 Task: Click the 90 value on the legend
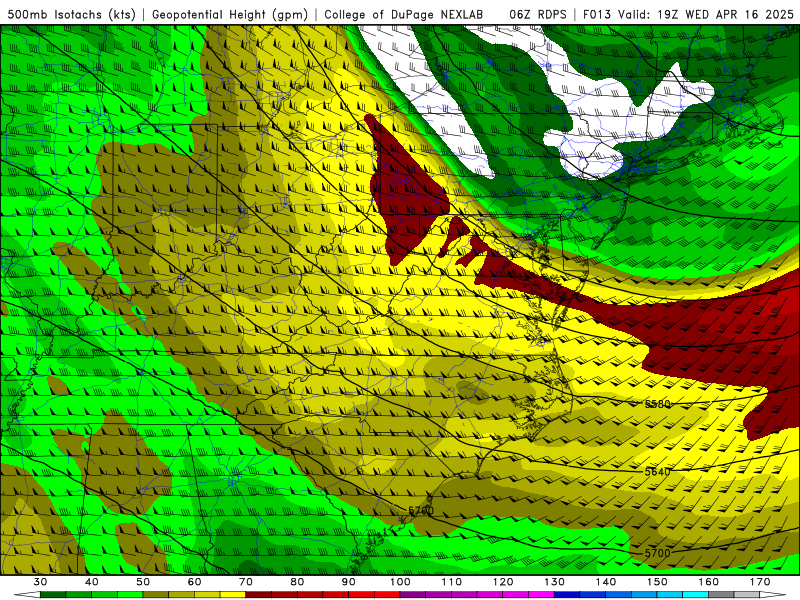[x=349, y=582]
